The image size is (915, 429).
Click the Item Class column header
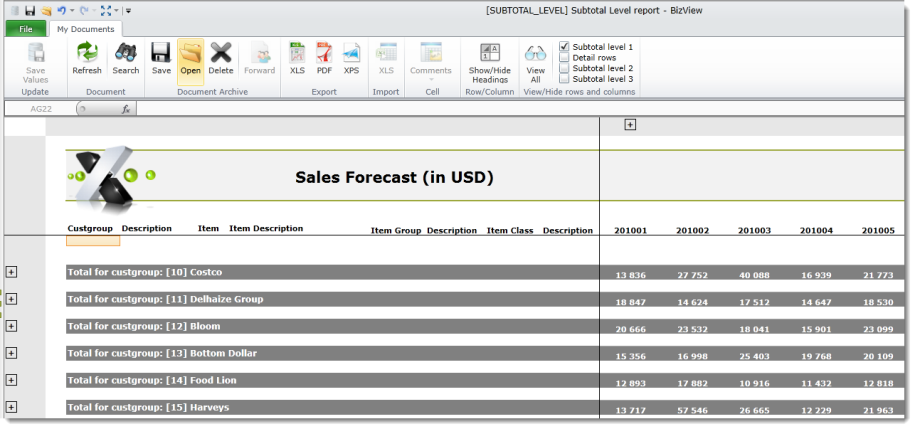point(510,231)
